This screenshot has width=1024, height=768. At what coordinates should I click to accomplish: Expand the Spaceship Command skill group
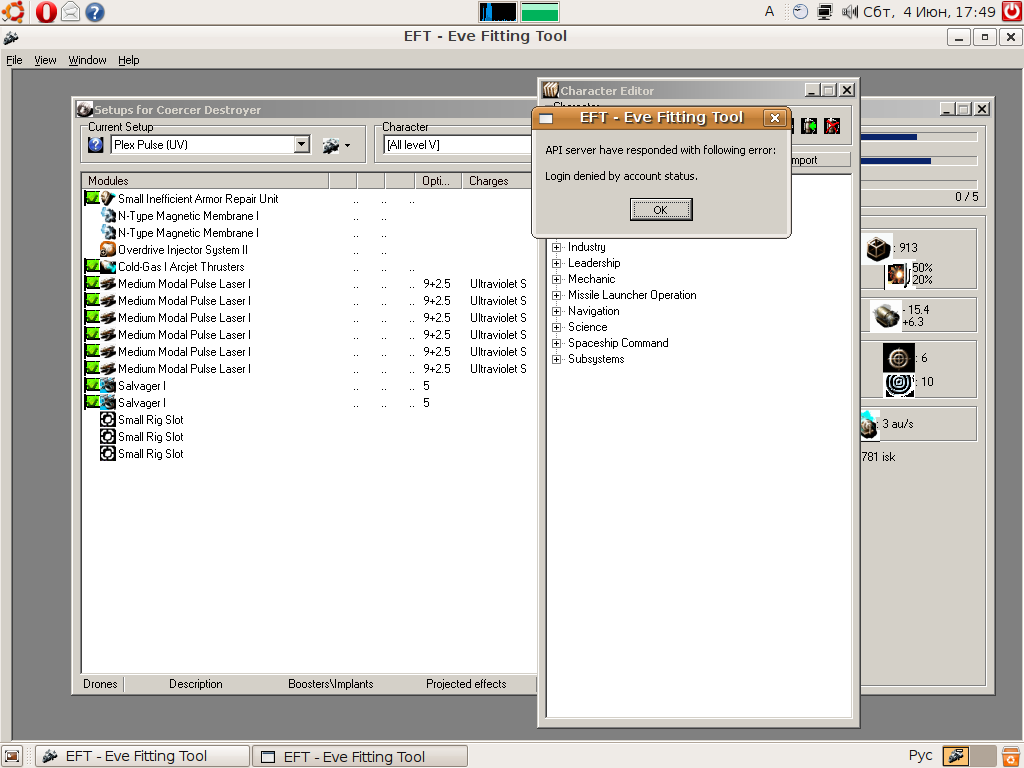pos(556,344)
